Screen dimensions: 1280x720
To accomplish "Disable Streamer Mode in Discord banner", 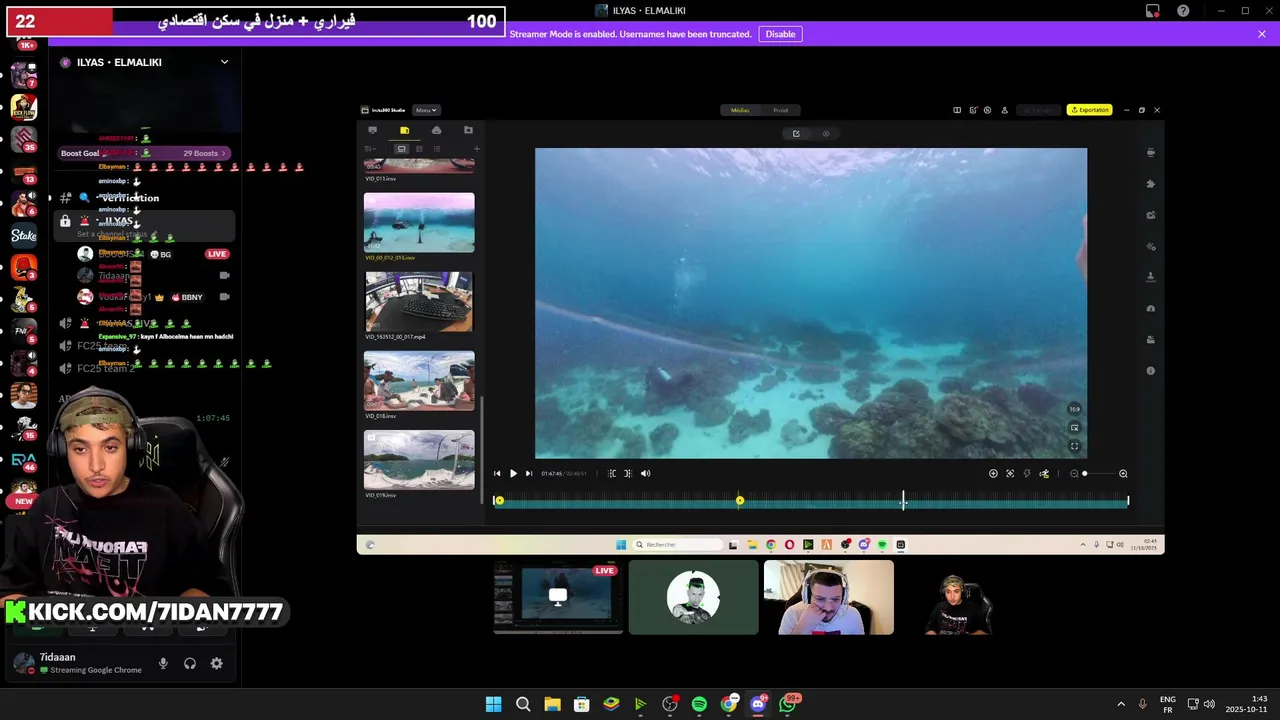I will (780, 34).
